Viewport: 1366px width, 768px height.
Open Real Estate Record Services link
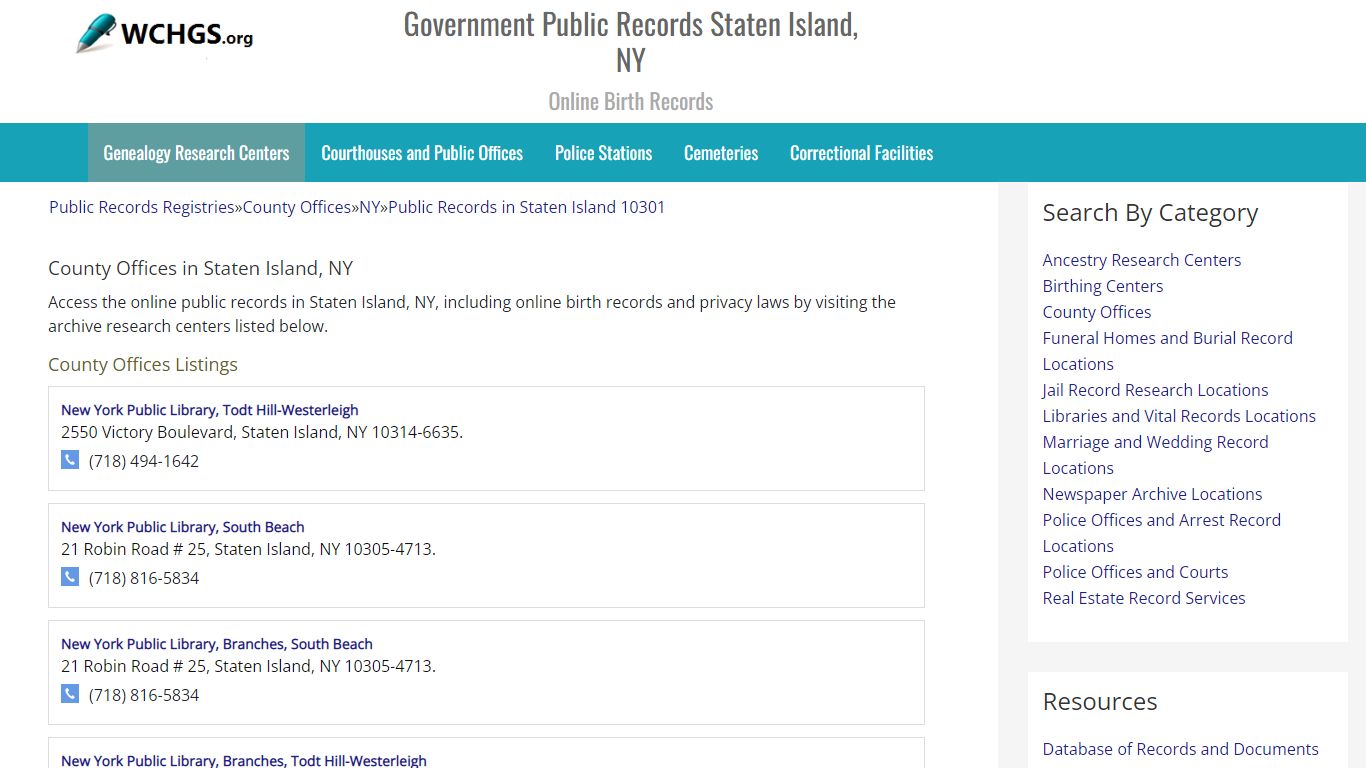click(1144, 598)
